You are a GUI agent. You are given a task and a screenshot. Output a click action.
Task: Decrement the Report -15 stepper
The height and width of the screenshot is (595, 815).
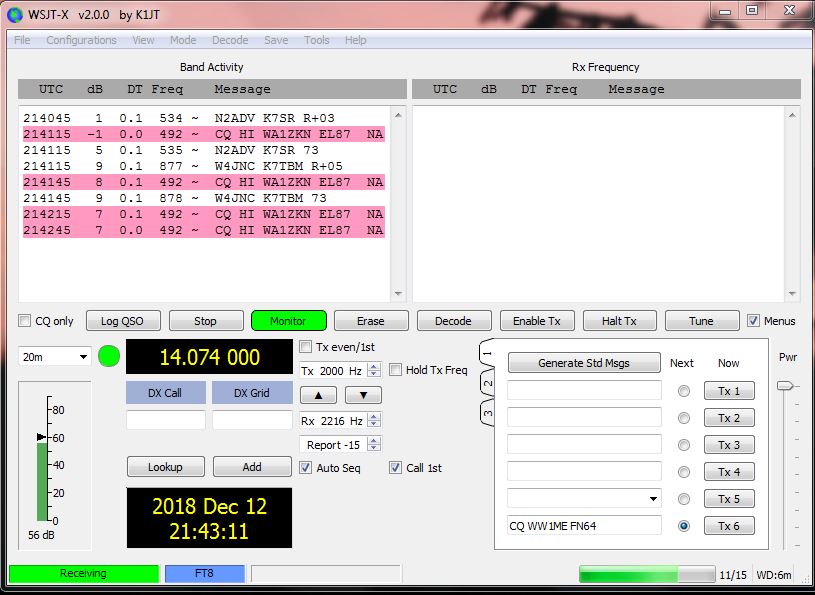point(372,448)
